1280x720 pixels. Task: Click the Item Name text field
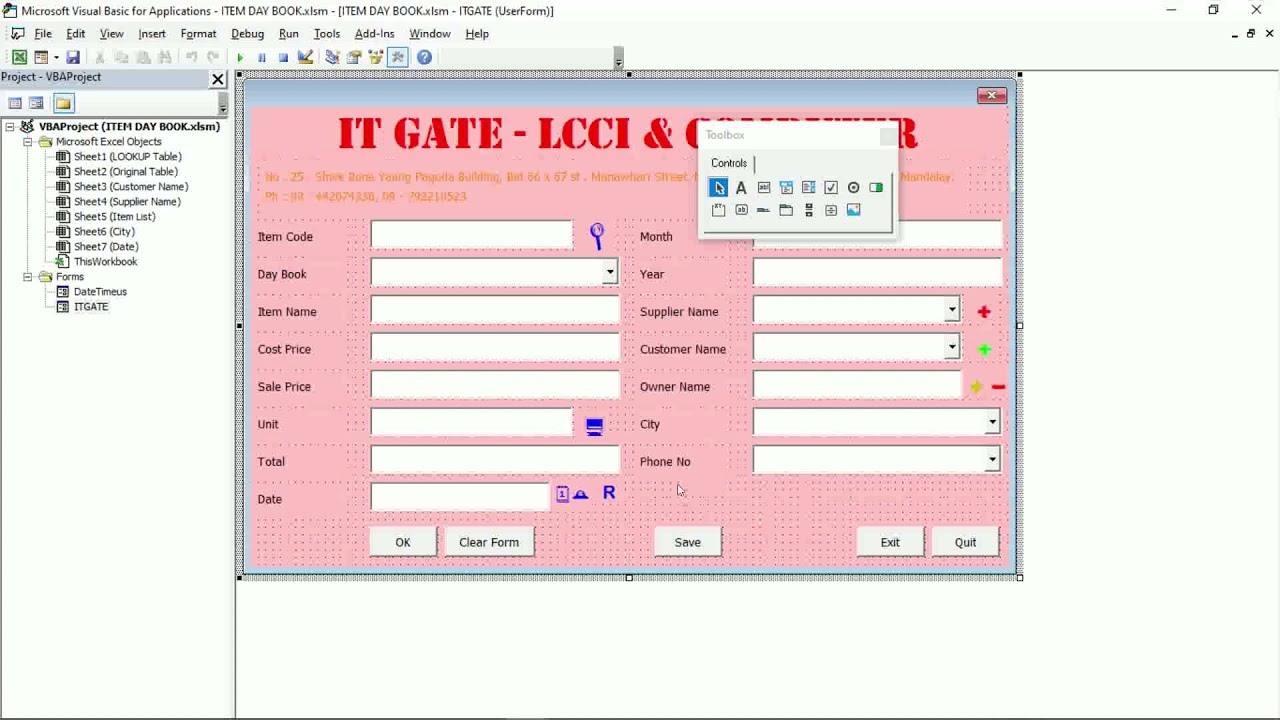(x=495, y=311)
